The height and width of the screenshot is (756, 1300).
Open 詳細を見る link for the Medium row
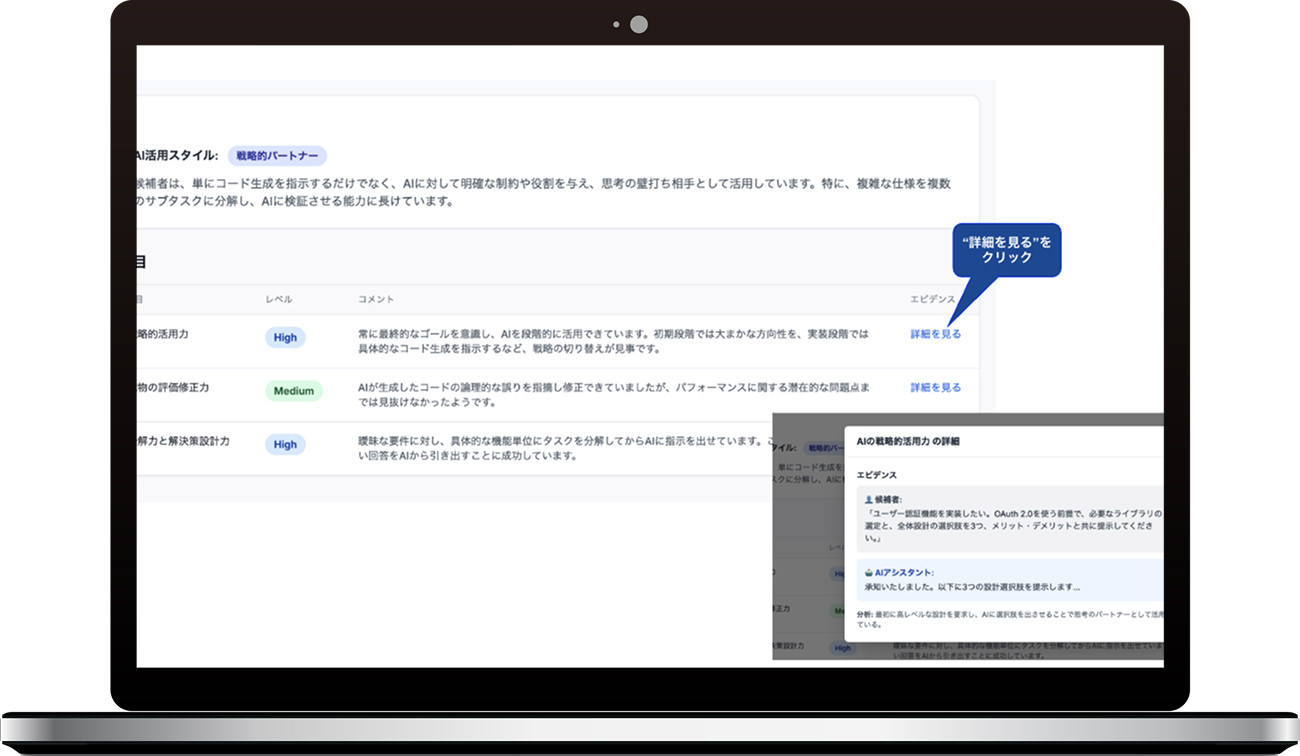(935, 387)
